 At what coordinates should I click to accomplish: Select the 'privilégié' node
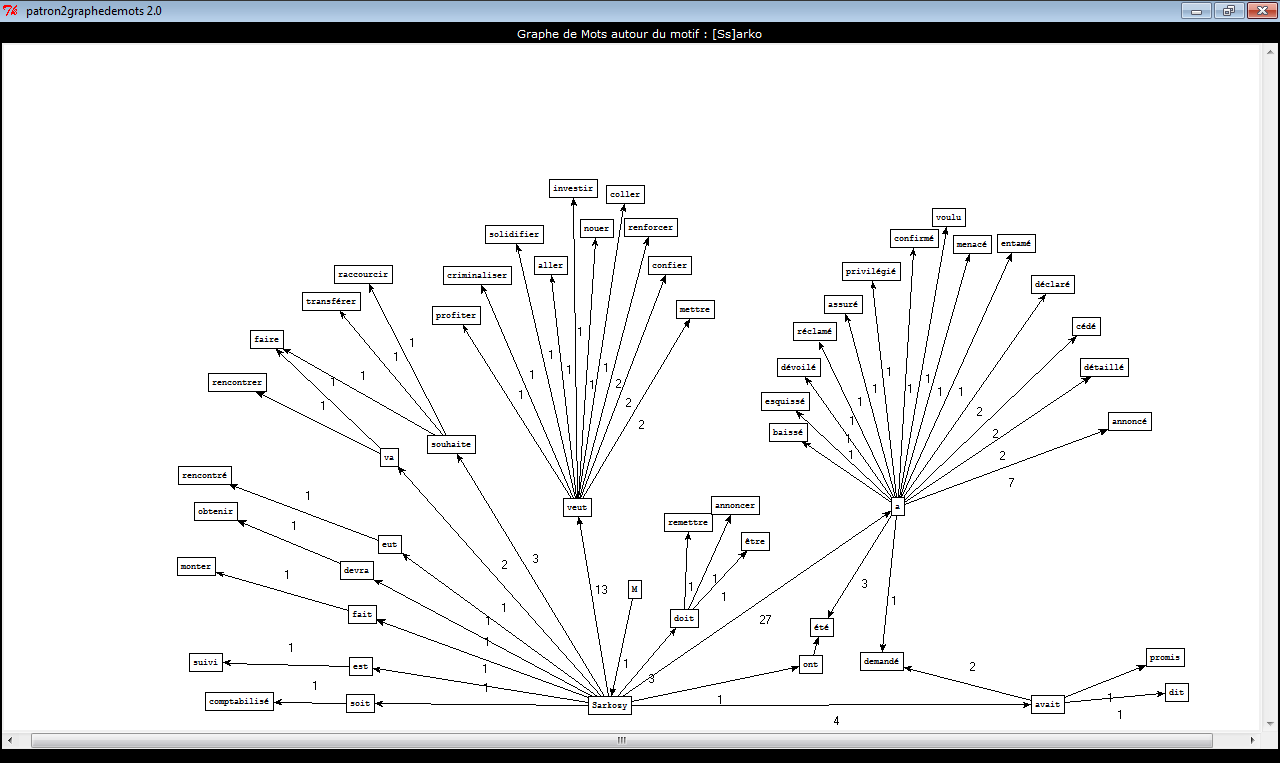872,271
